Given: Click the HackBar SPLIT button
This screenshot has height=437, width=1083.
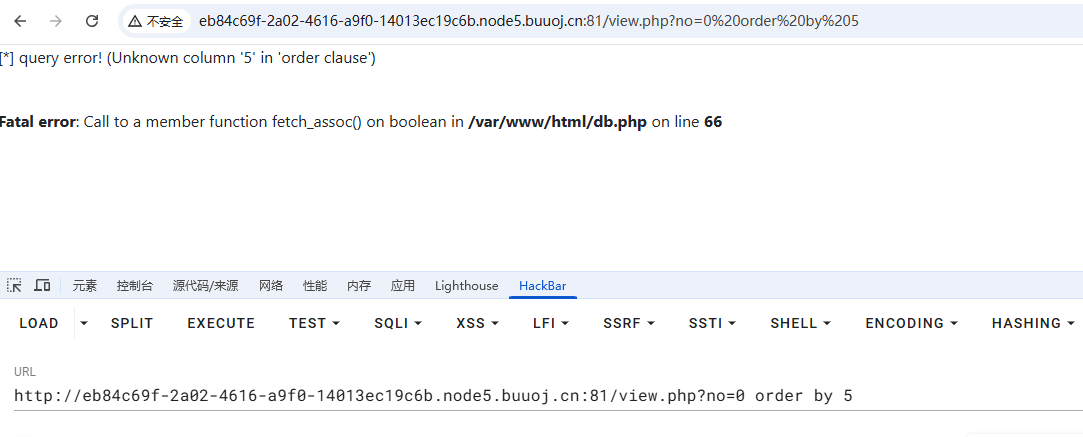Looking at the screenshot, I should [132, 323].
